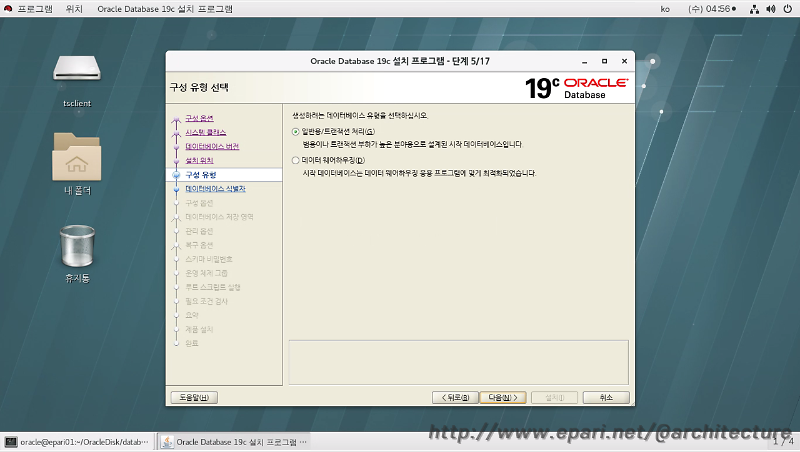Open the network status icon in top panel
This screenshot has width=800, height=452.
click(x=754, y=9)
